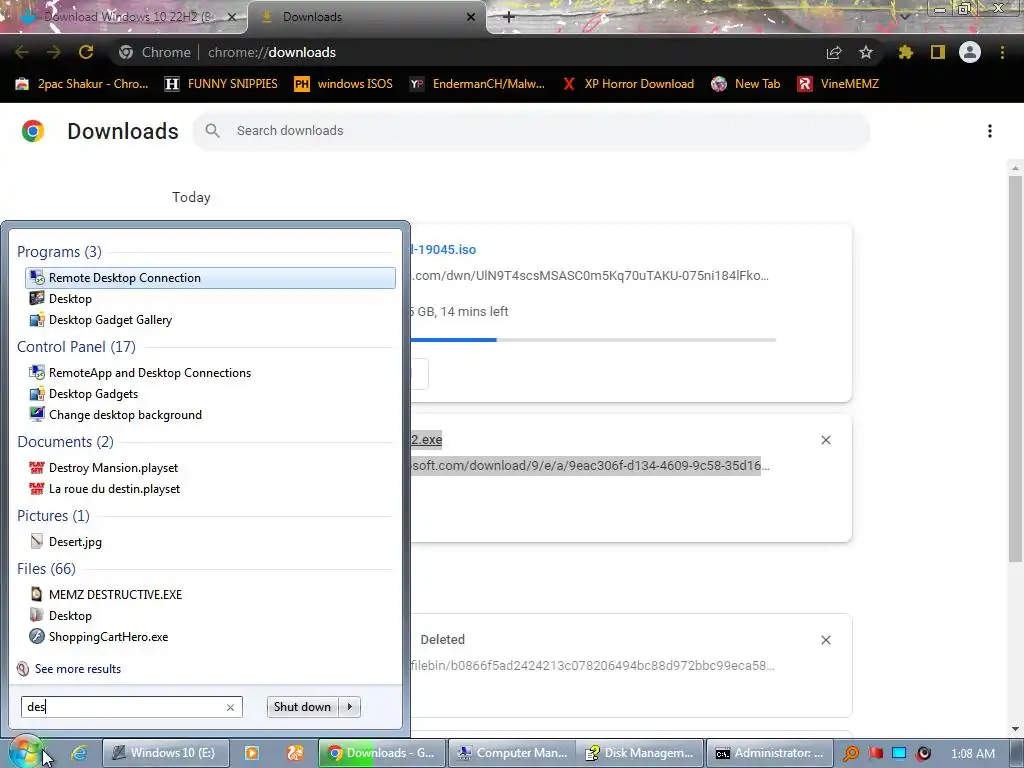Toggle the Chrome side panel

pos(938,52)
